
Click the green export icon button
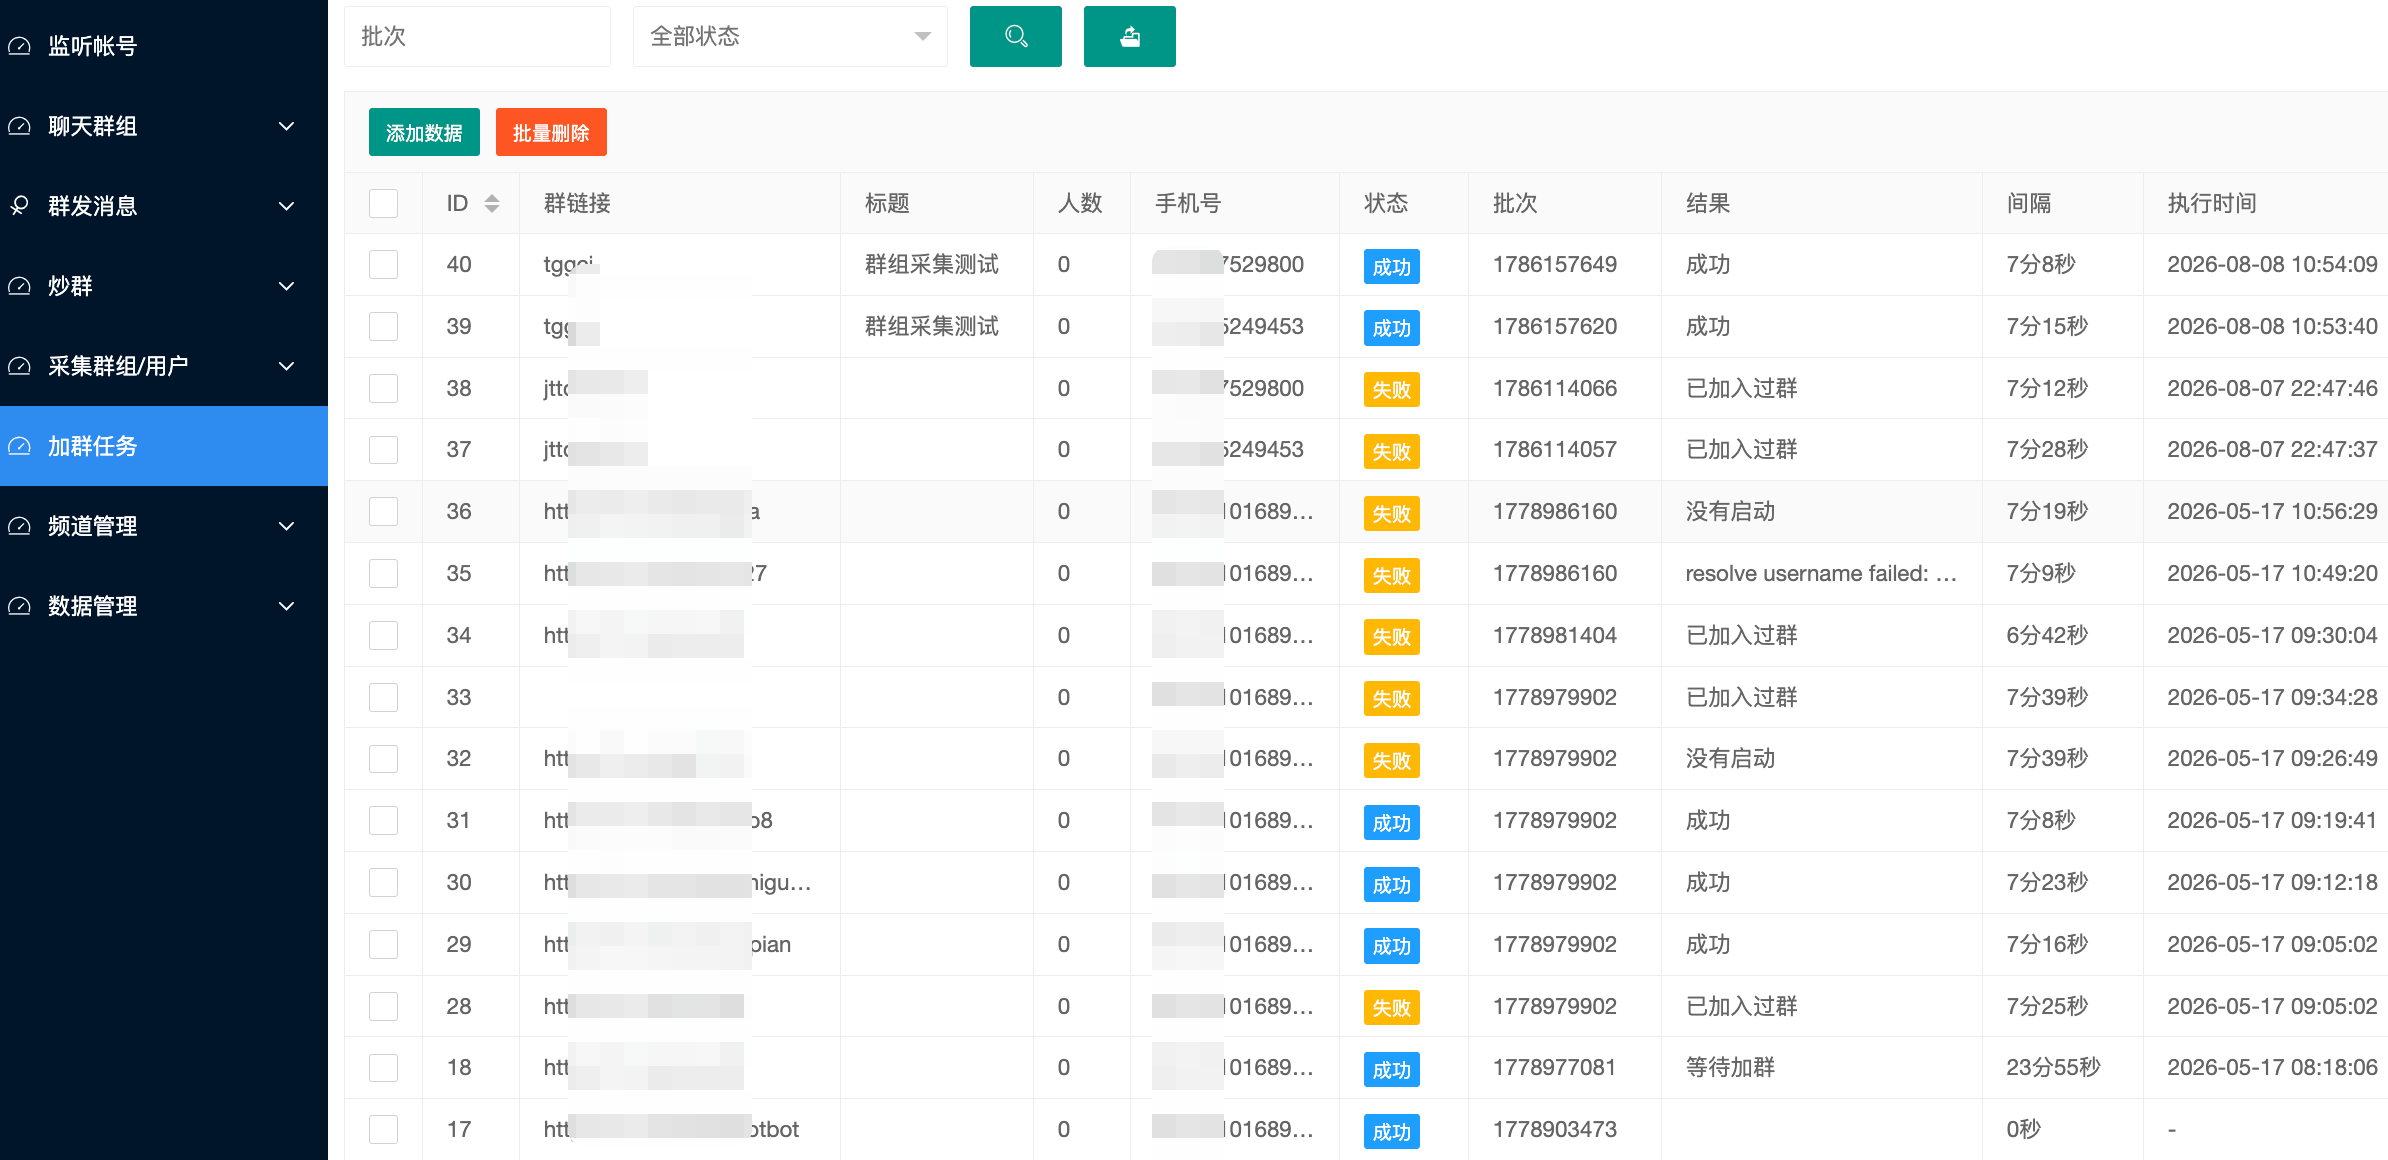click(x=1129, y=37)
